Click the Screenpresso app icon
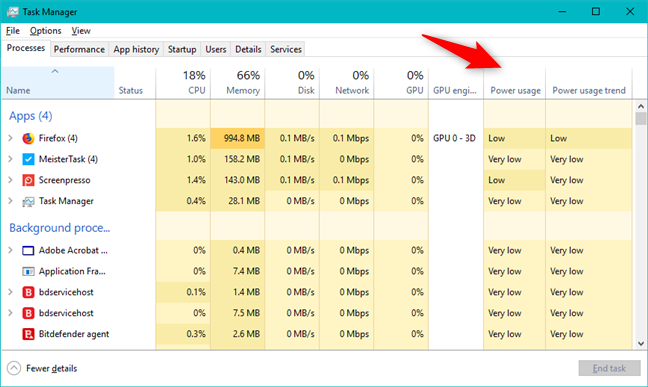 pyautogui.click(x=28, y=180)
